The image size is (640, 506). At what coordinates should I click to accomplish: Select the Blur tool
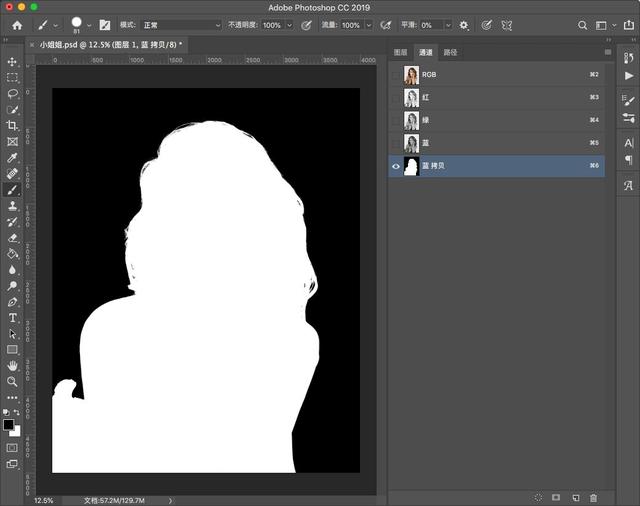[x=12, y=270]
